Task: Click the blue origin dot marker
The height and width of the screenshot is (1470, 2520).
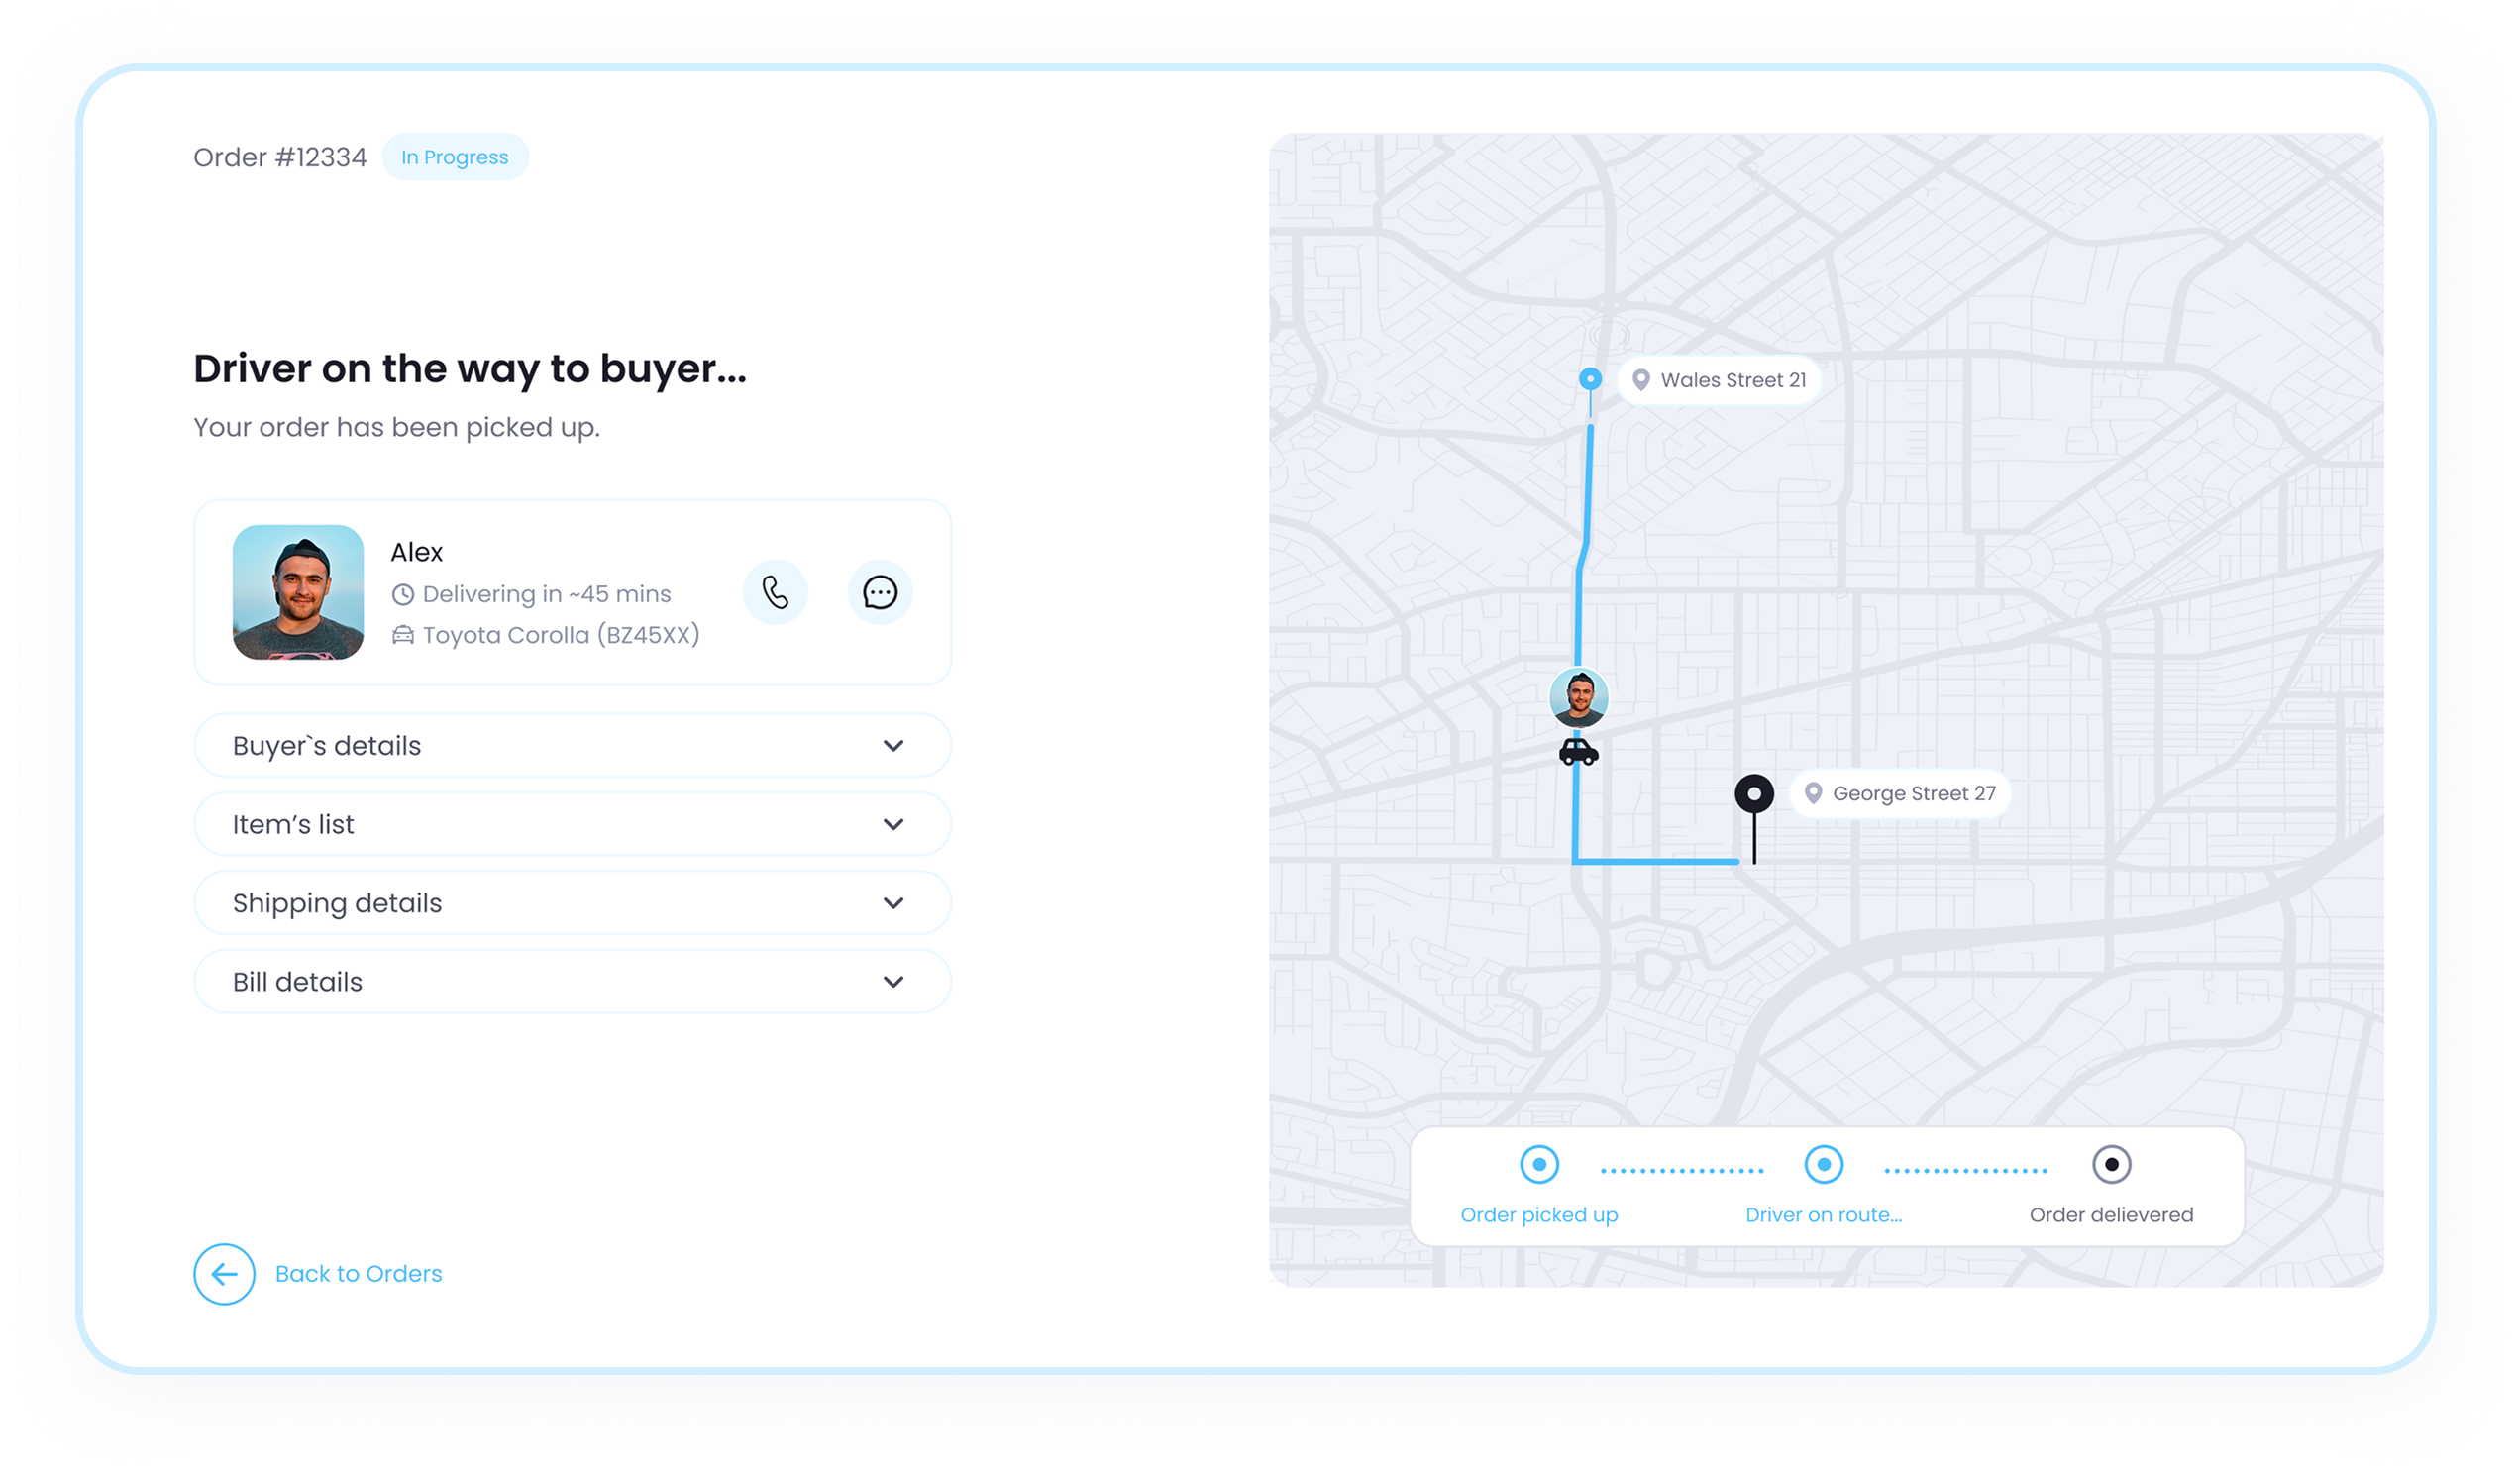Action: pos(1590,379)
